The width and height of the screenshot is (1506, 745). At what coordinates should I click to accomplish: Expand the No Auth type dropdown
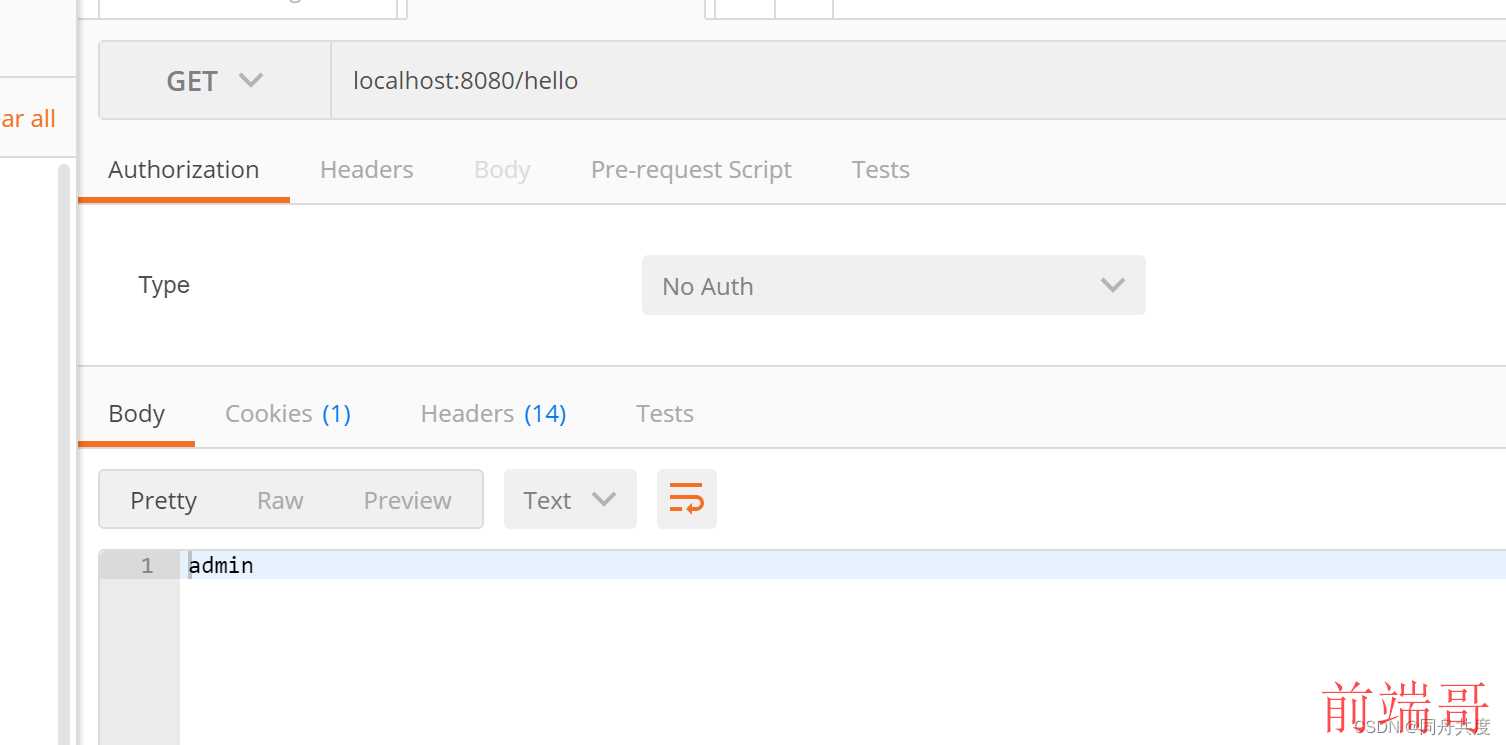point(893,286)
